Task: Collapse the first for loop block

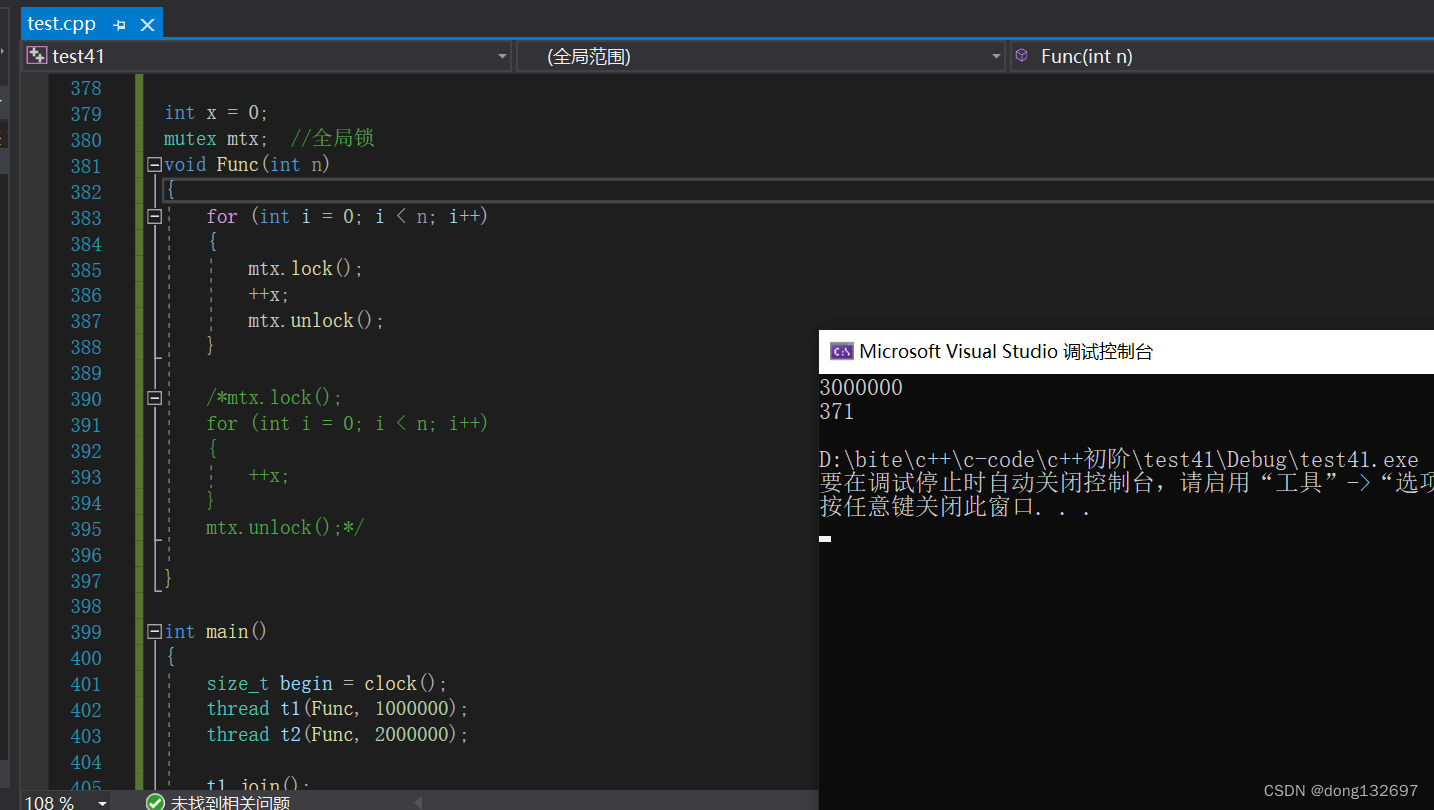Action: pos(154,216)
